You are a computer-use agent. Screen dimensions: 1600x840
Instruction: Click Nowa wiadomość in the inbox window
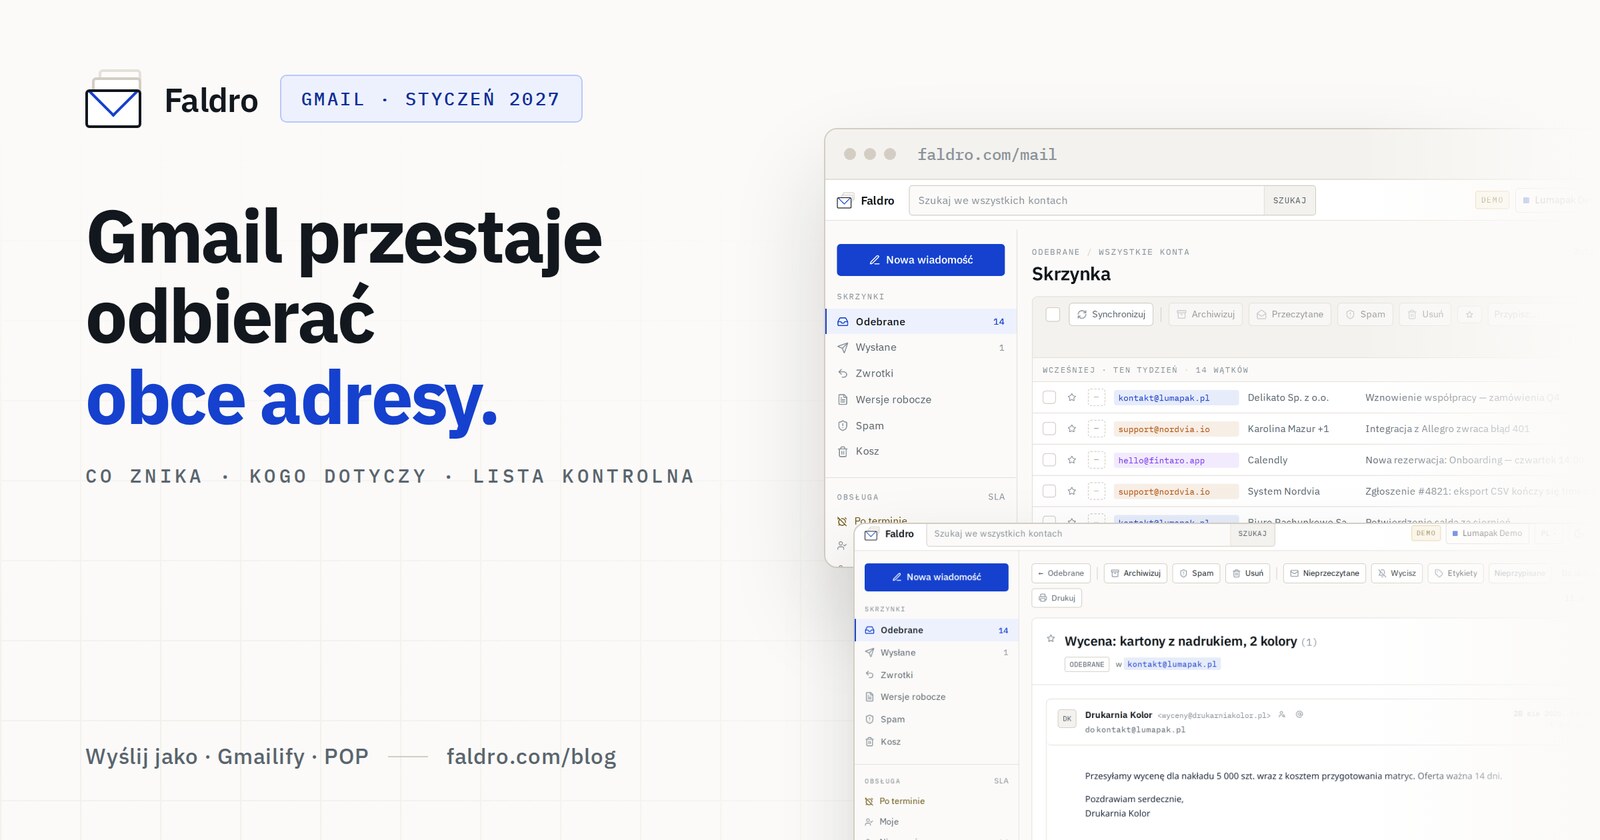920,260
